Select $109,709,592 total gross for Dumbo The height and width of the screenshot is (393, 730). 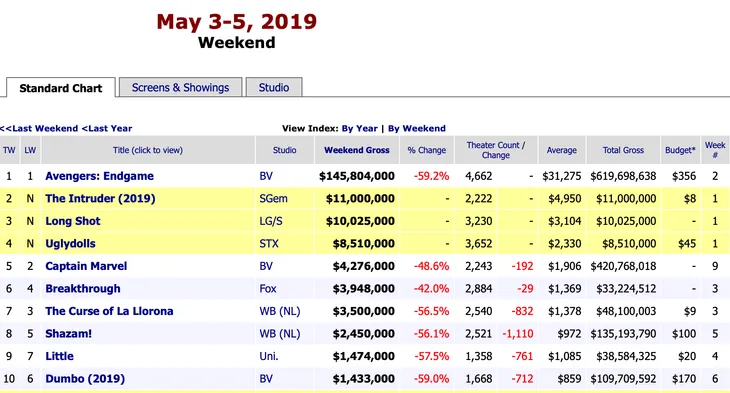(x=623, y=379)
